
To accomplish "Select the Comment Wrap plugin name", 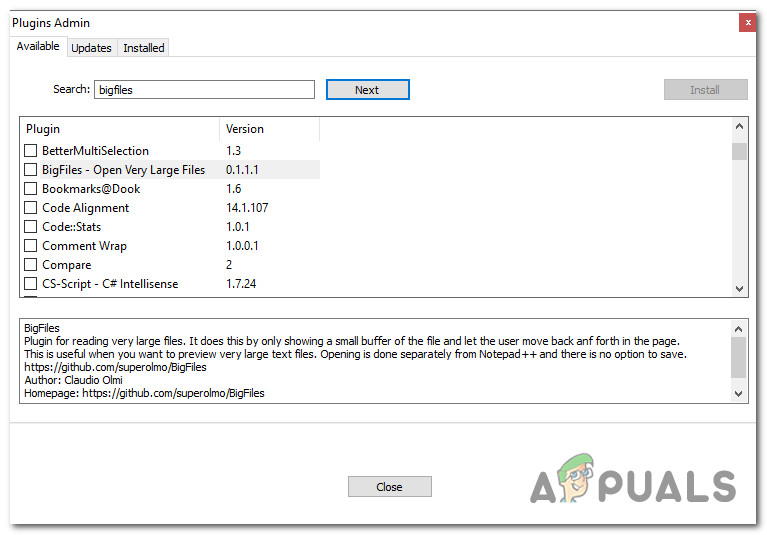I will pos(84,245).
